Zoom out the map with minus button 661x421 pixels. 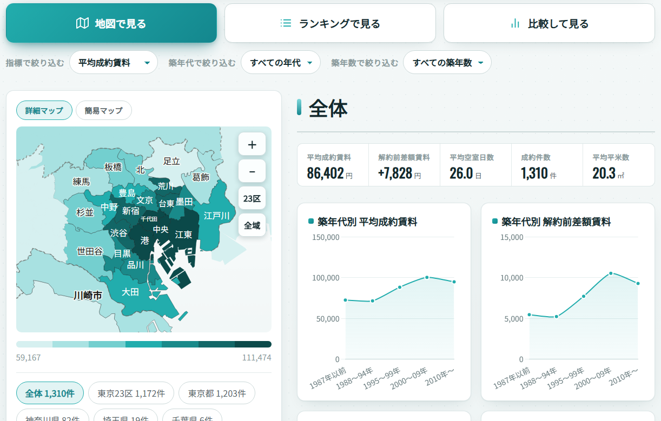pos(252,172)
